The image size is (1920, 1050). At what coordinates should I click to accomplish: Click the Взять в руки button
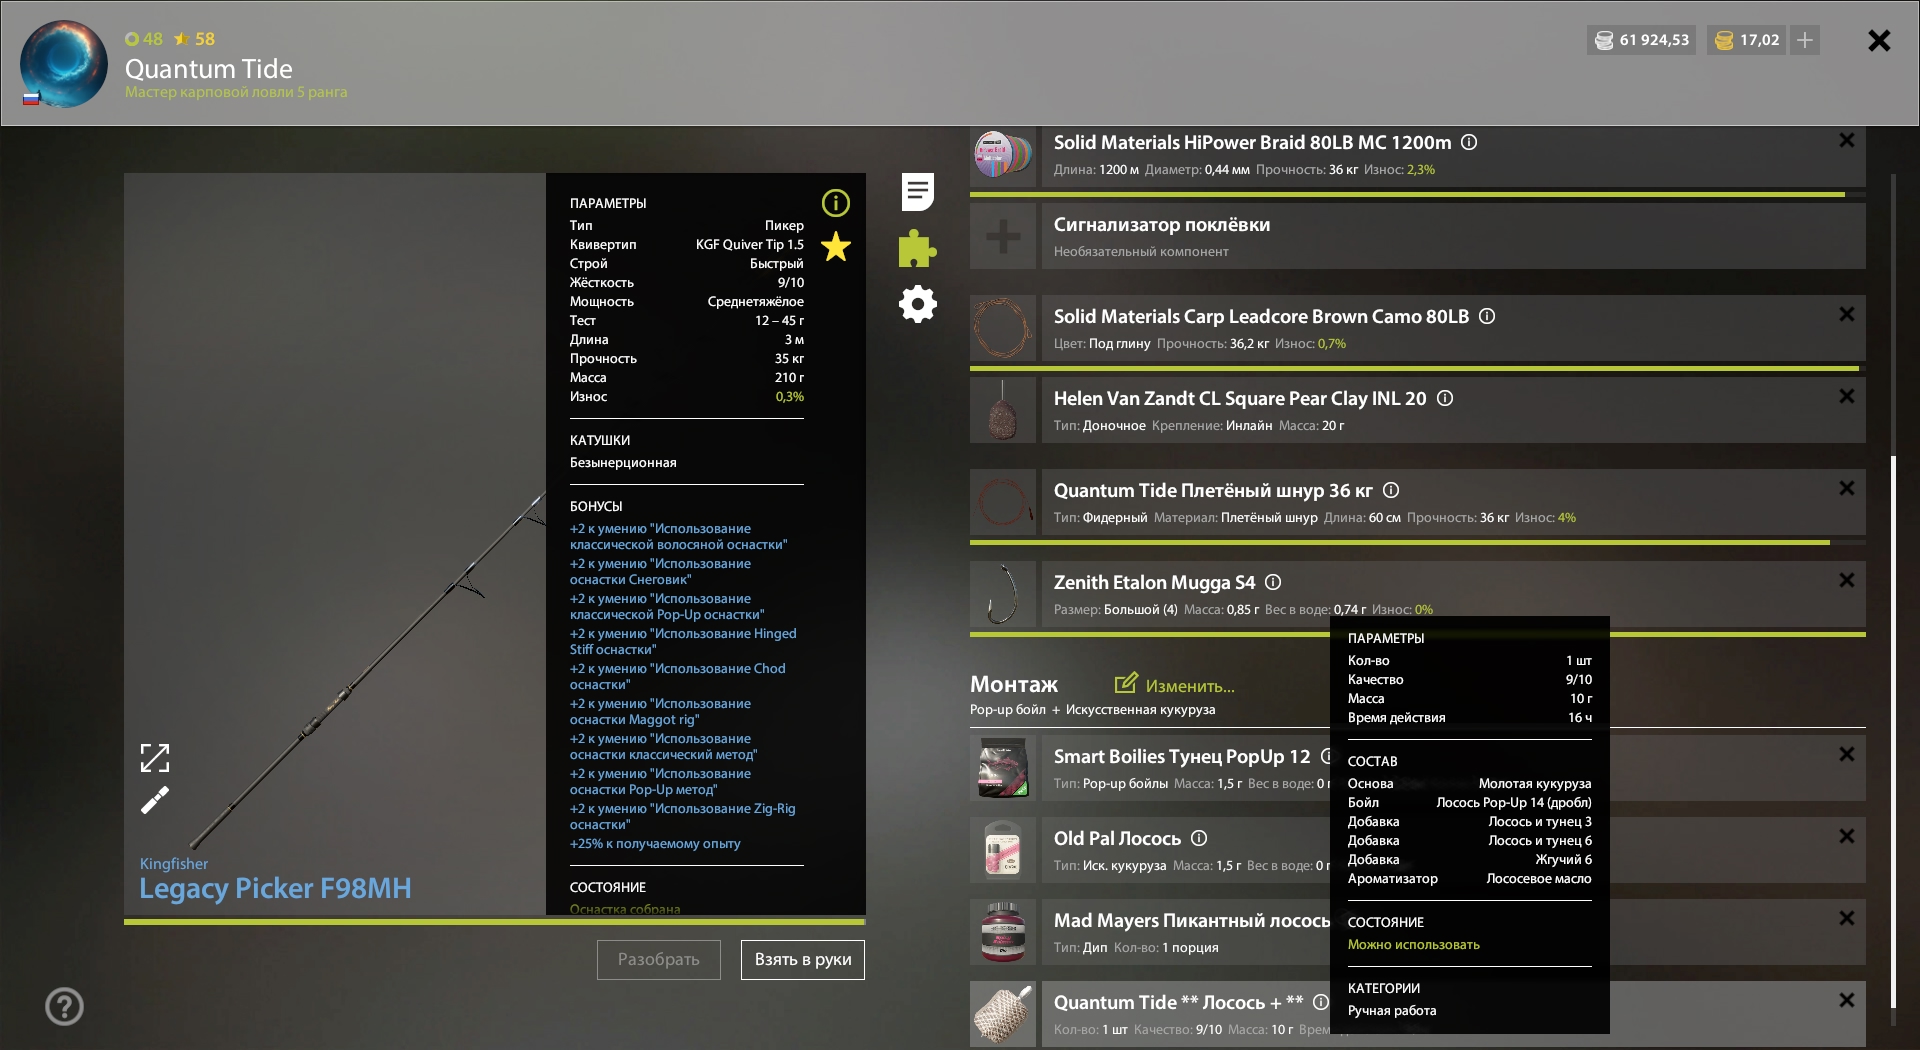803,959
